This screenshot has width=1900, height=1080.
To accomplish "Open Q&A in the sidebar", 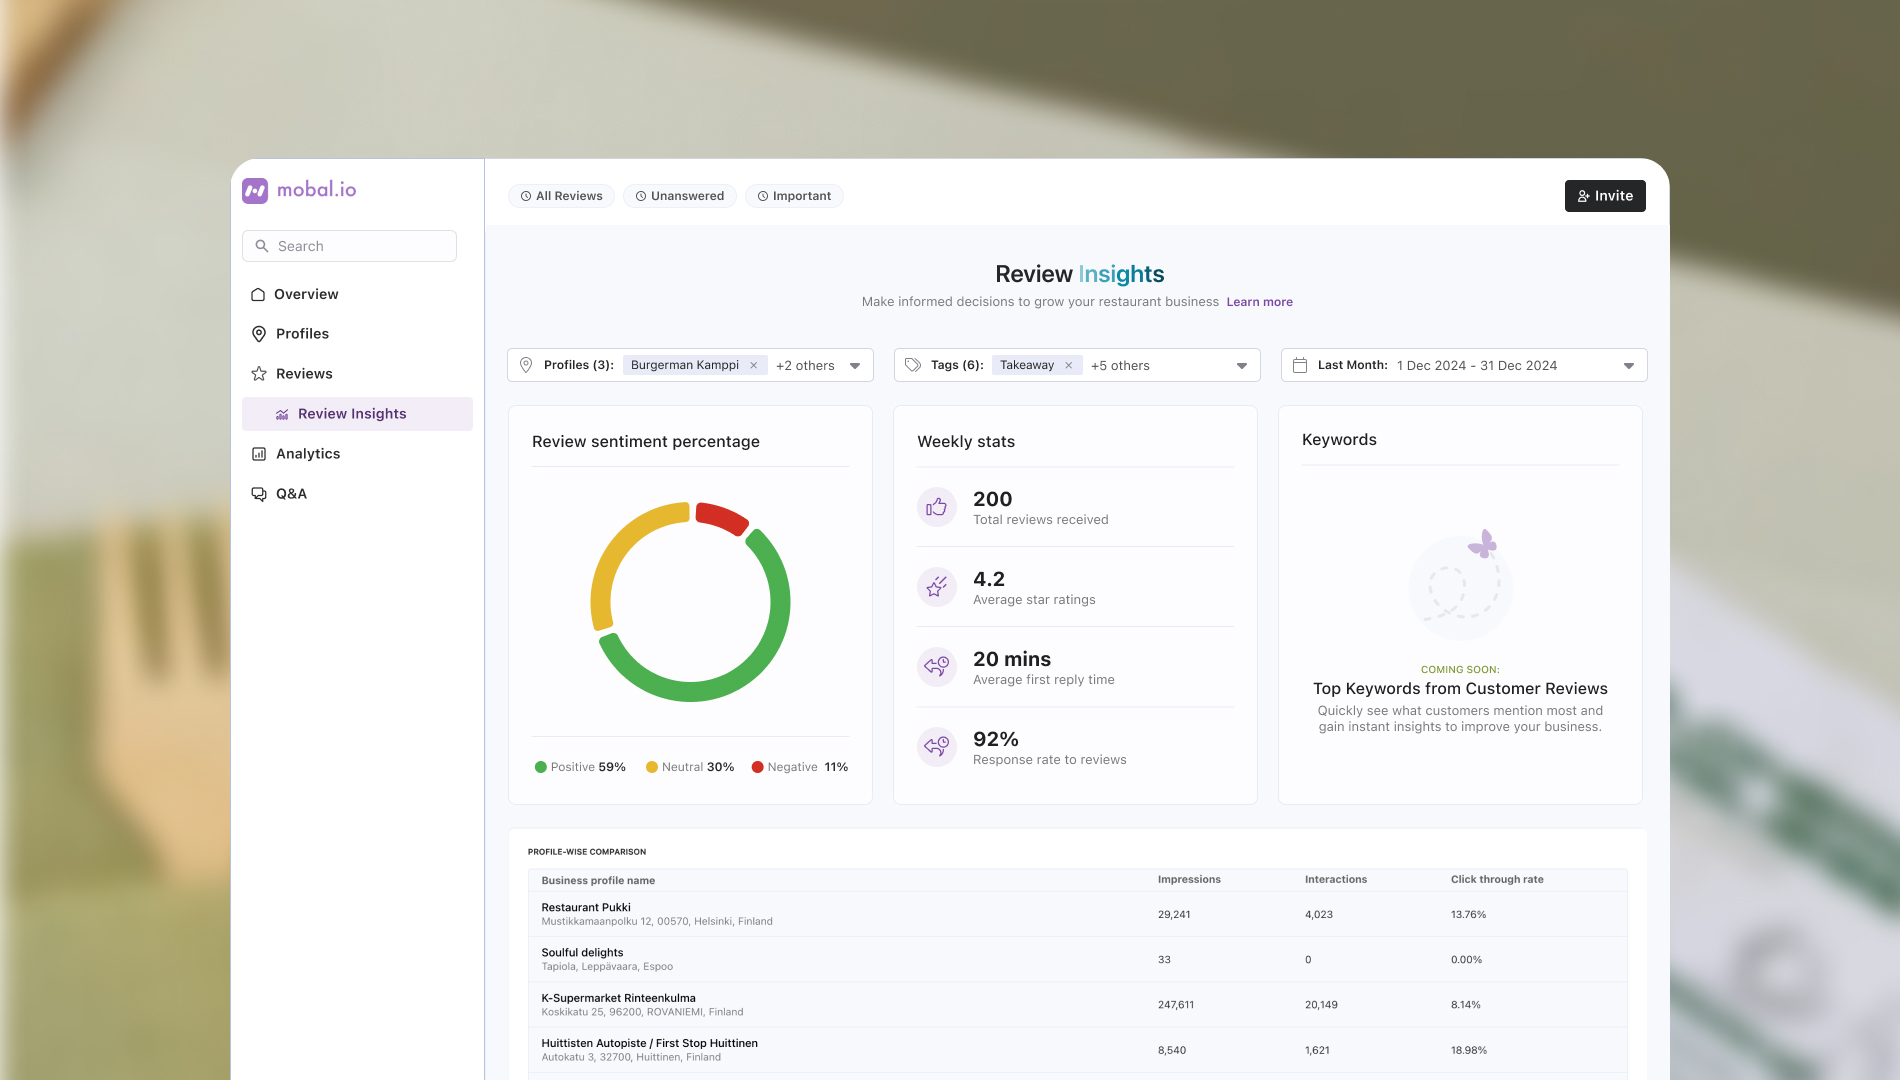I will coord(357,494).
